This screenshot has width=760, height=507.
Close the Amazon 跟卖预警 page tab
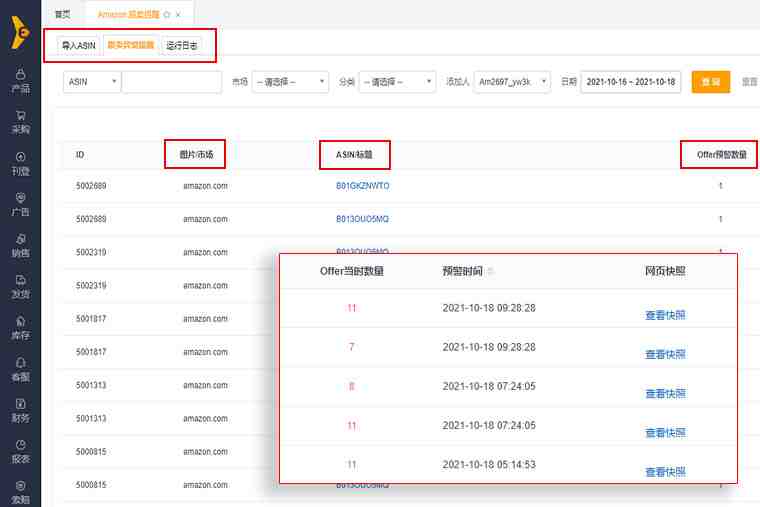click(178, 15)
